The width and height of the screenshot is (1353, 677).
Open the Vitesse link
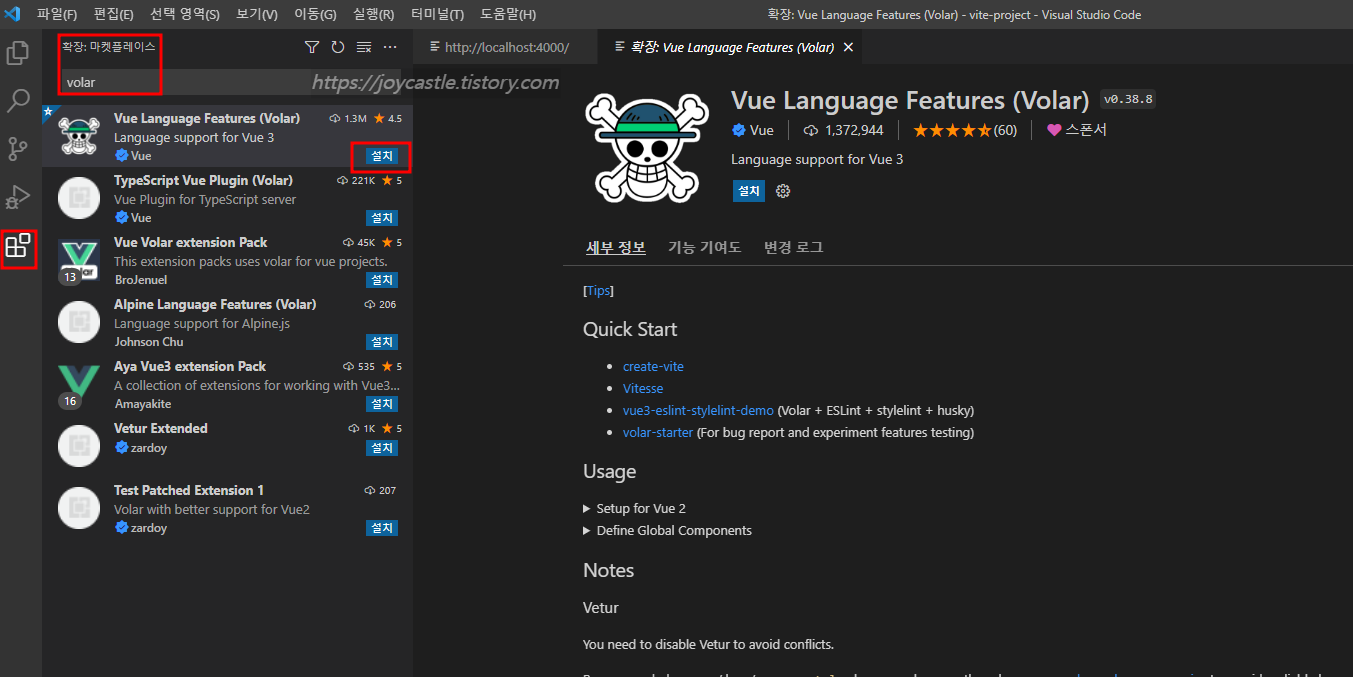(x=643, y=388)
